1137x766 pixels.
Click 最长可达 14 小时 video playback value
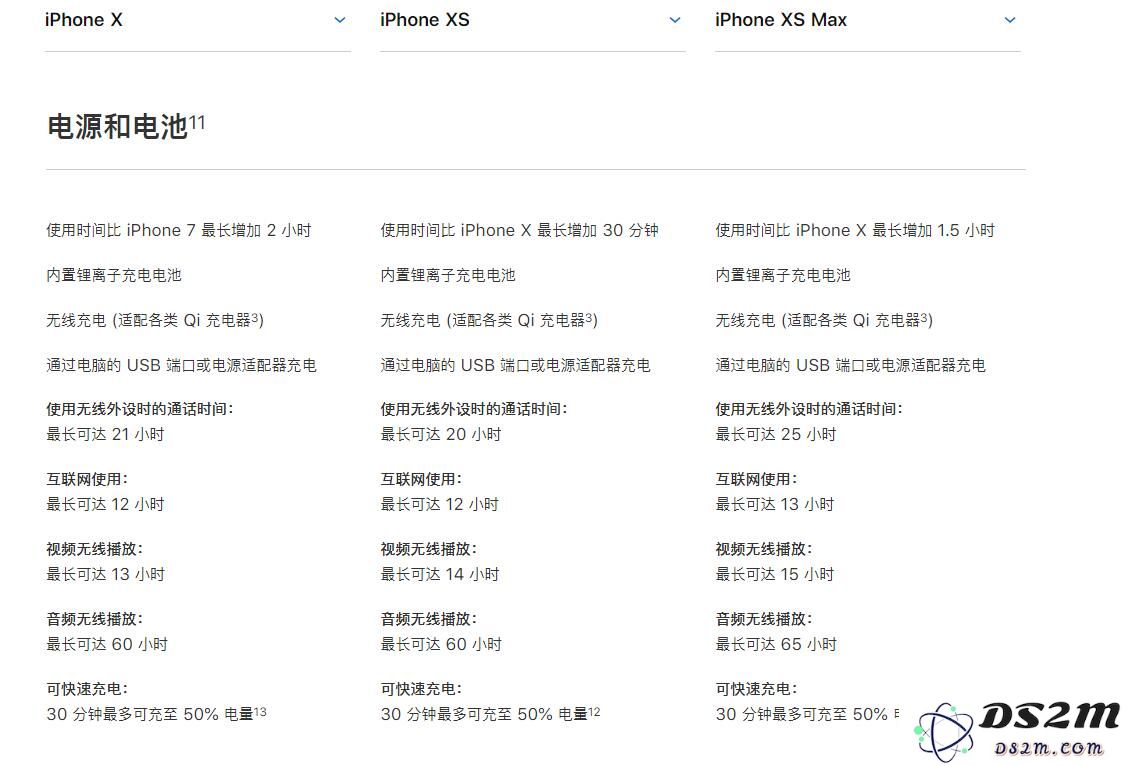[x=440, y=574]
